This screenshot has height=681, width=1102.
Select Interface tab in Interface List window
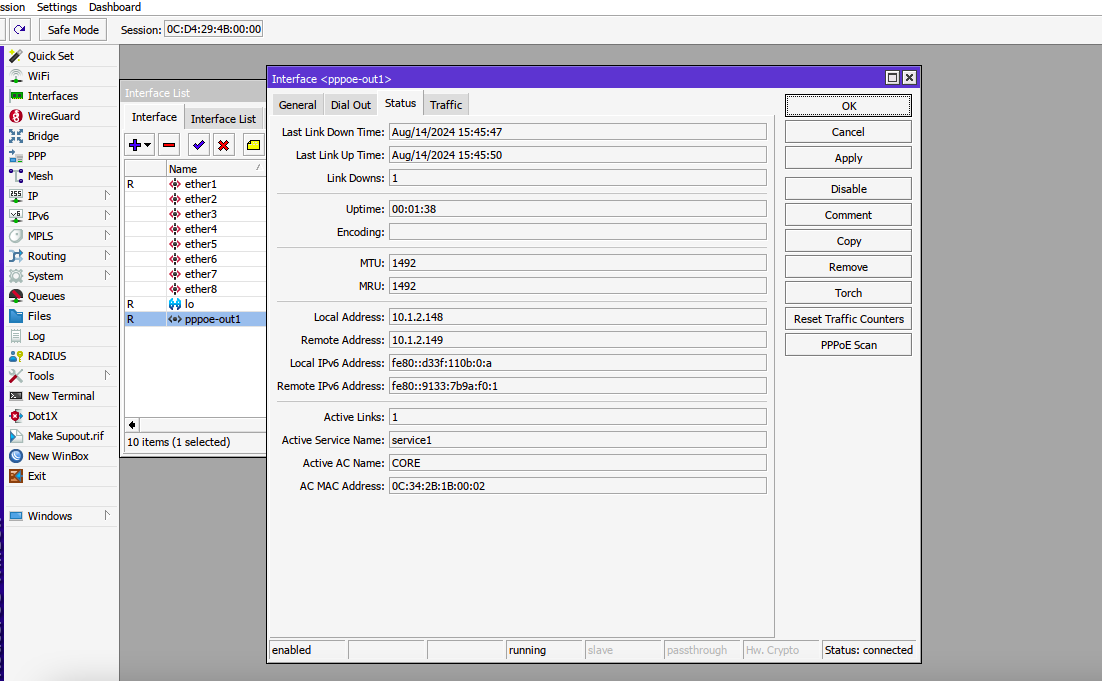coord(154,117)
